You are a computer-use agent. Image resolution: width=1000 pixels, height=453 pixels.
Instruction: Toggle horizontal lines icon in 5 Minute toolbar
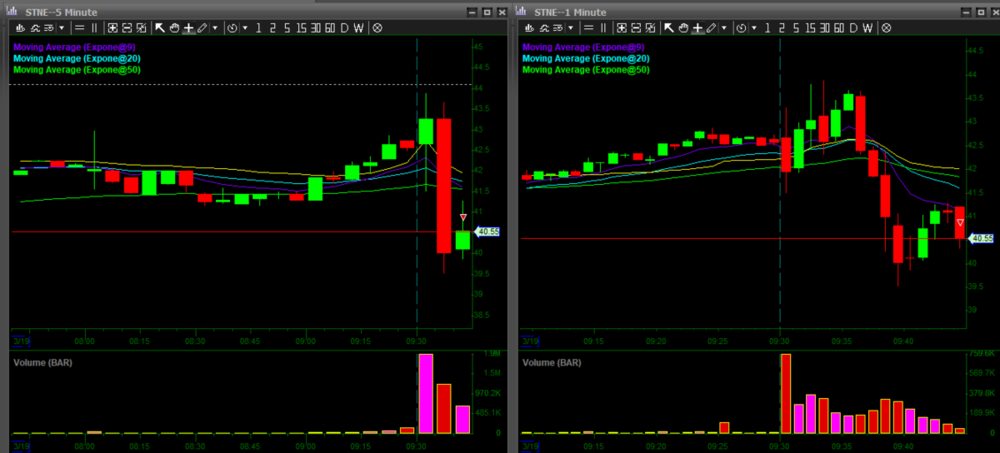pyautogui.click(x=79, y=28)
